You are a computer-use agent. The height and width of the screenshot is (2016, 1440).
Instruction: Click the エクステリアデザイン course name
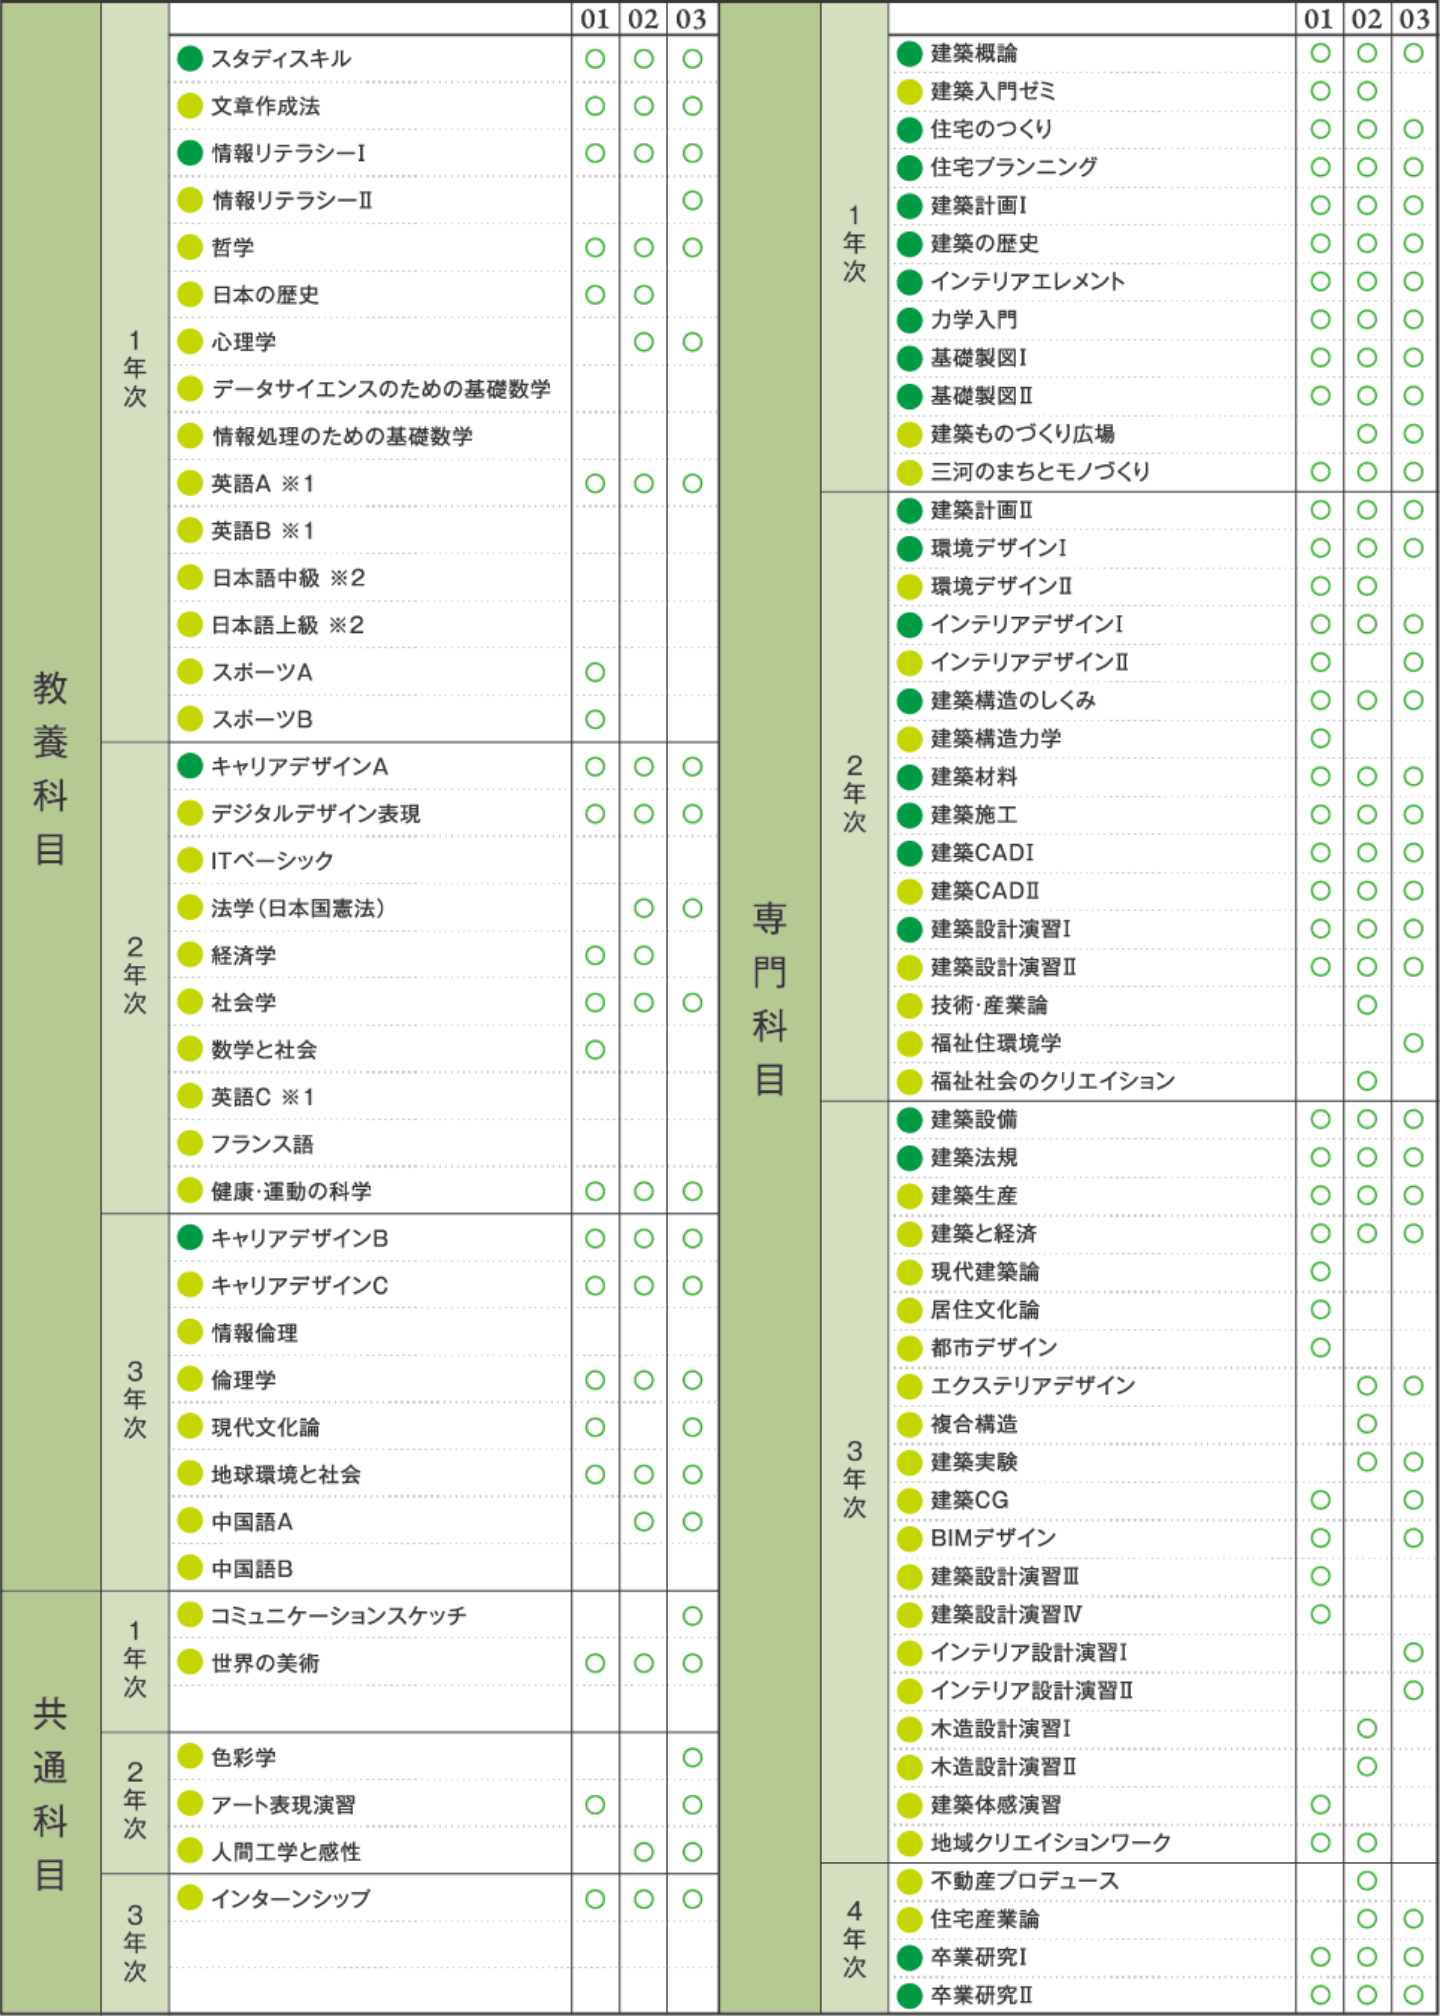[1033, 1386]
